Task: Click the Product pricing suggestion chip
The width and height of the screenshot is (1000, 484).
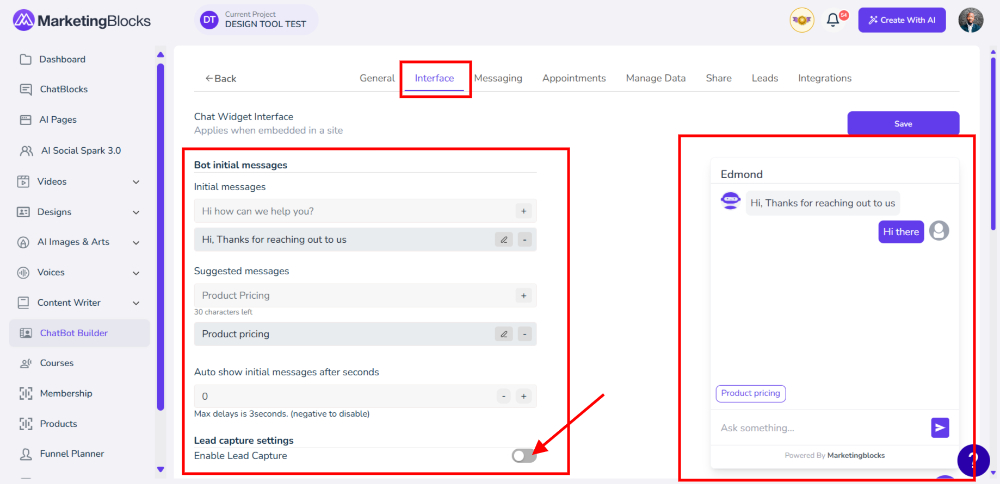Action: coord(751,393)
